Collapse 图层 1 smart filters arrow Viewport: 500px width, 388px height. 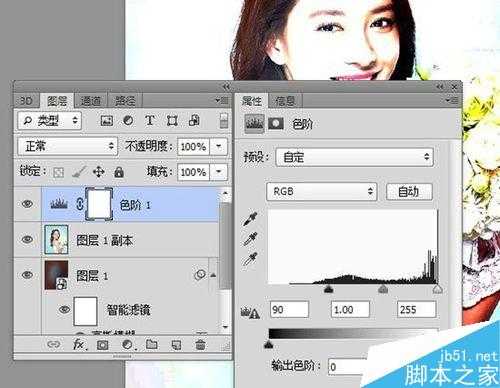click(213, 275)
